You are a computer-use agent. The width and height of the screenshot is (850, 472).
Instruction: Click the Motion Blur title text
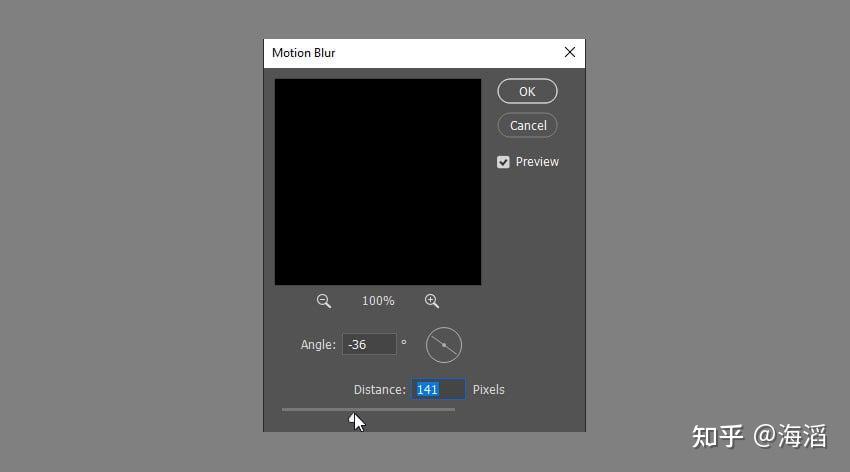pyautogui.click(x=304, y=53)
